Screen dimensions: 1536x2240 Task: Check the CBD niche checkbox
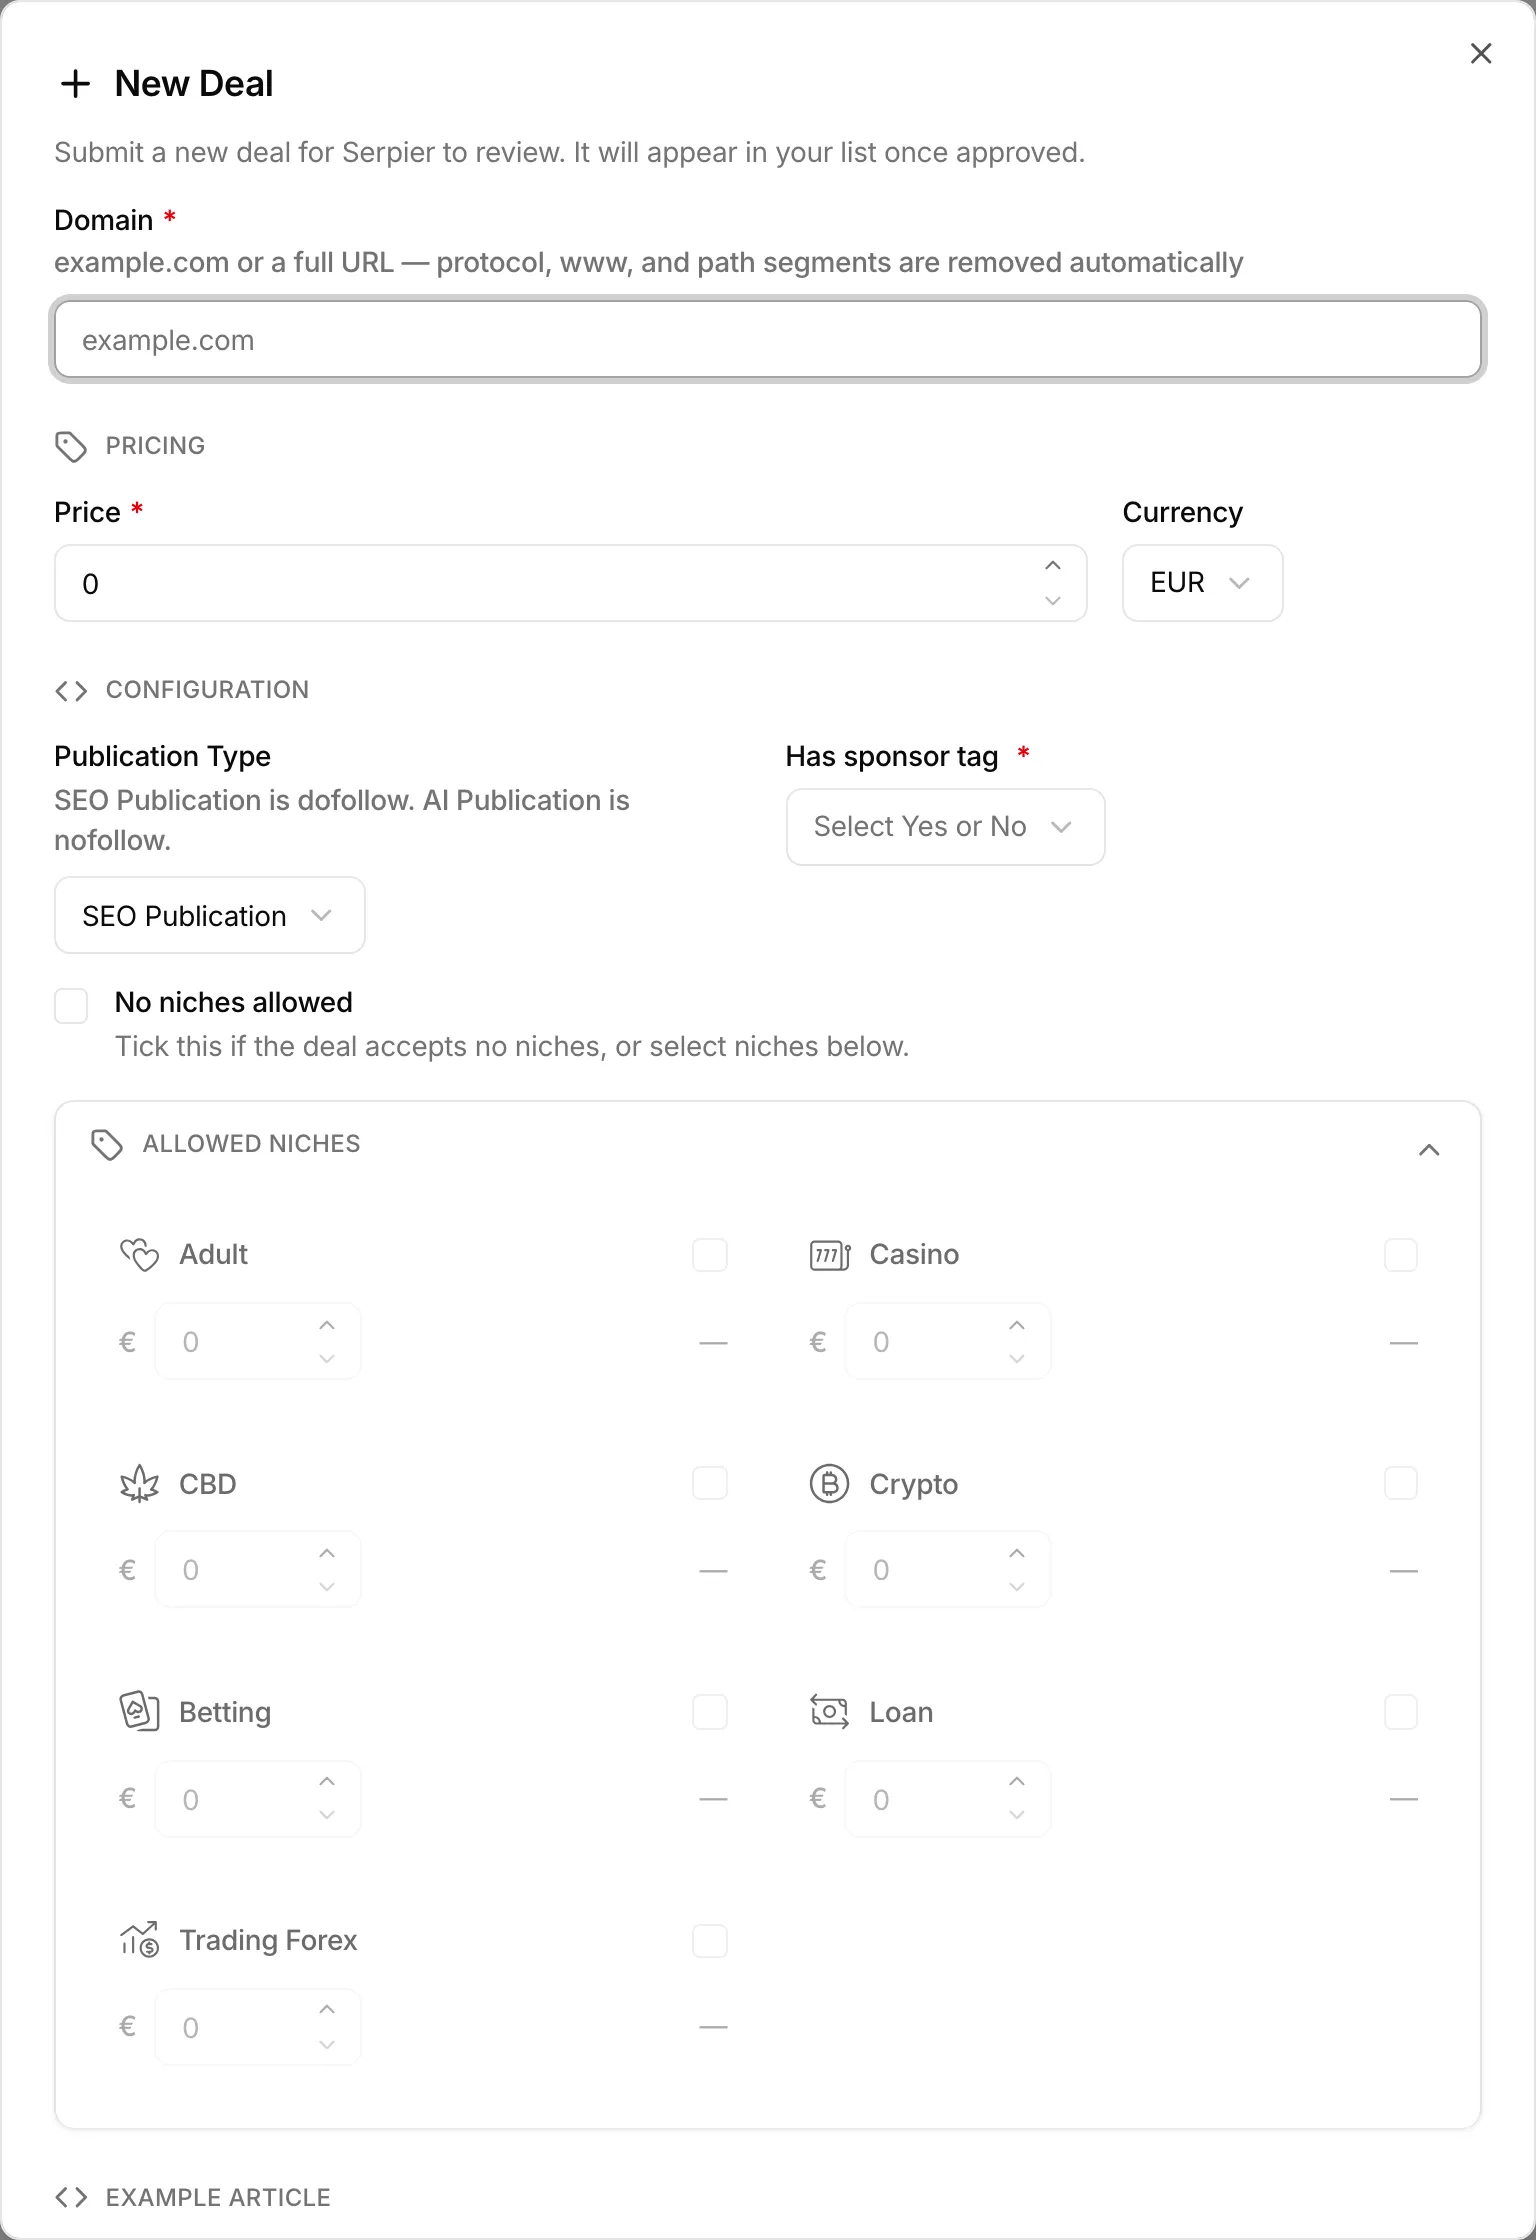(710, 1483)
